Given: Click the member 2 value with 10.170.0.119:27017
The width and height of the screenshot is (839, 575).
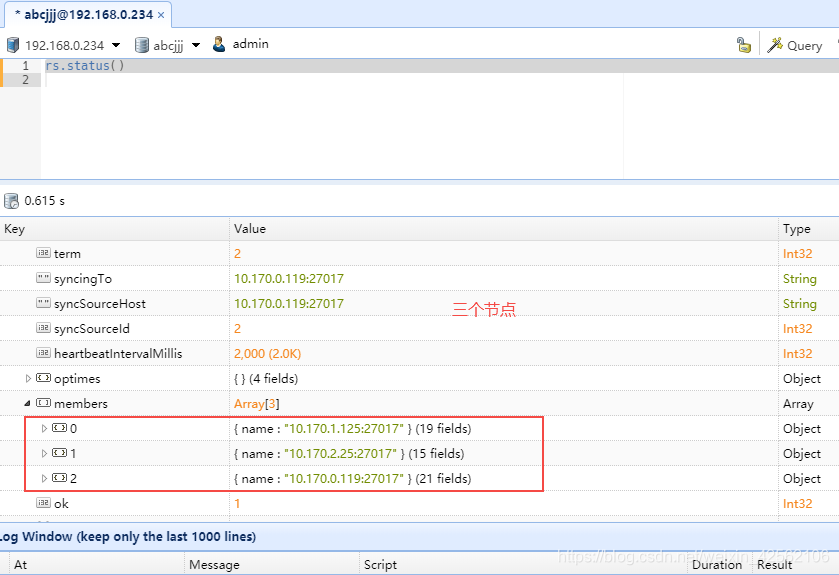Looking at the screenshot, I should pos(353,479).
